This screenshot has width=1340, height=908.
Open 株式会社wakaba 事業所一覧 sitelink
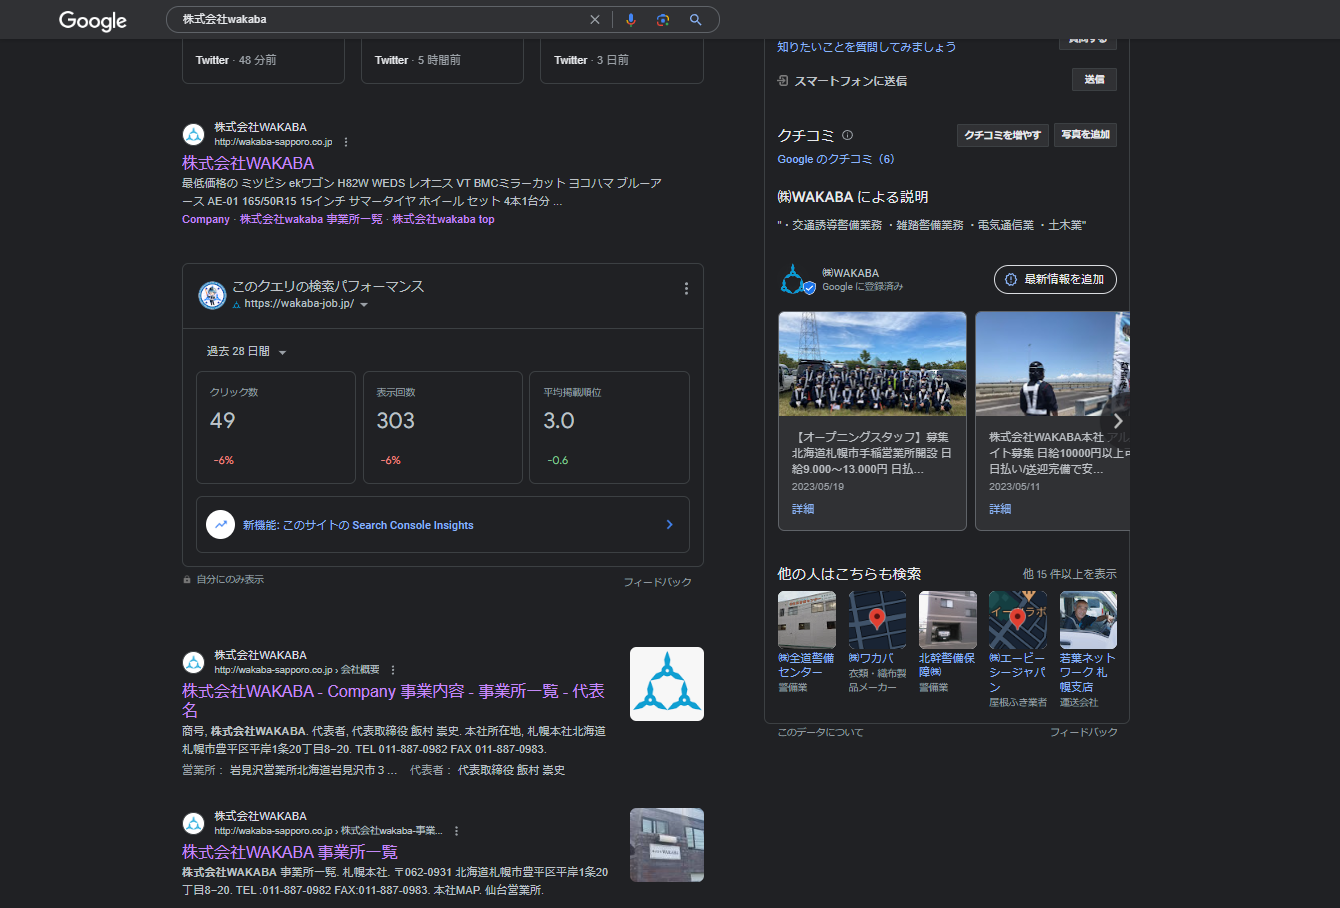pos(311,220)
